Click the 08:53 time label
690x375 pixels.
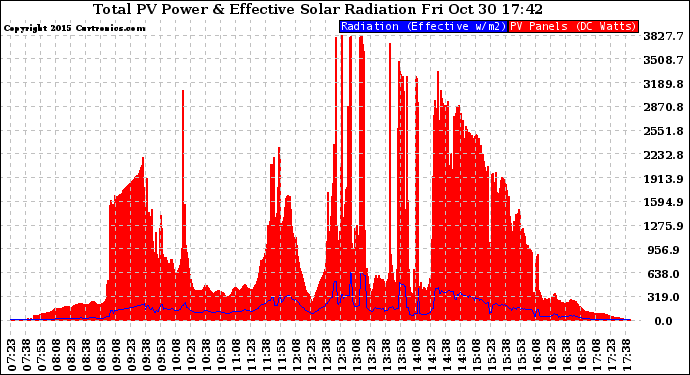pyautogui.click(x=102, y=354)
